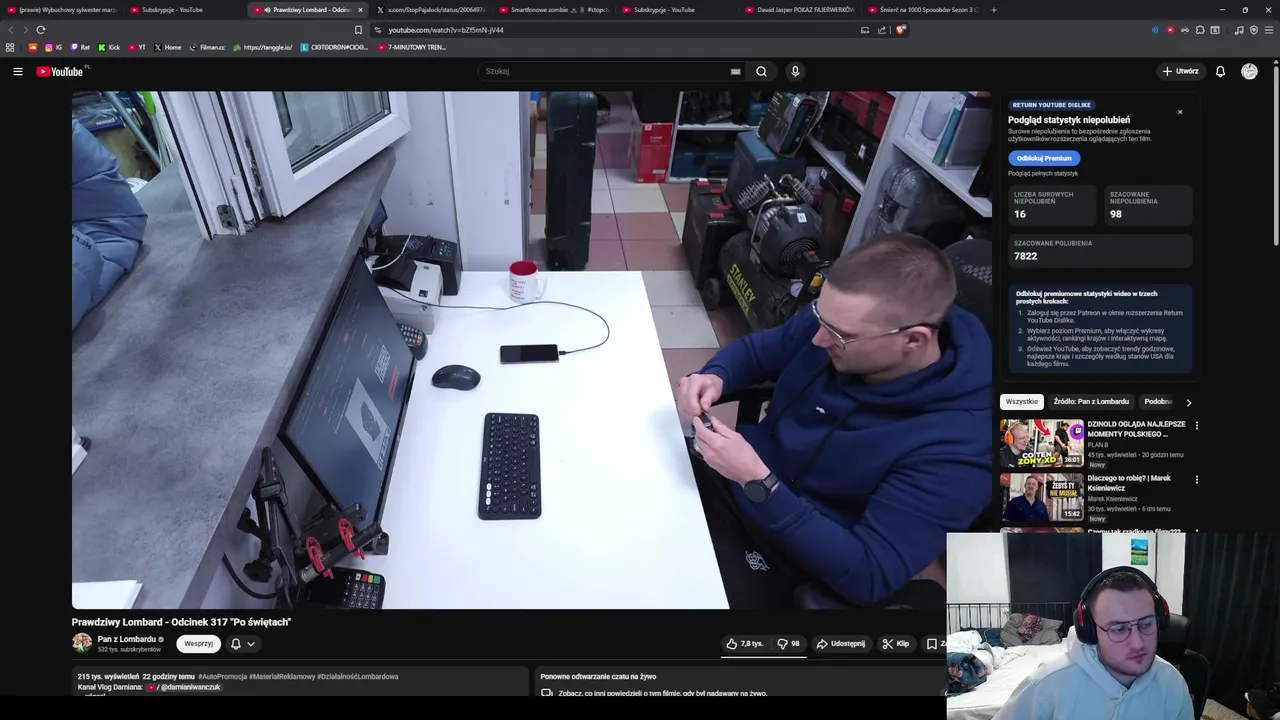Reload the page in browser
This screenshot has width=1280, height=720.
point(41,30)
